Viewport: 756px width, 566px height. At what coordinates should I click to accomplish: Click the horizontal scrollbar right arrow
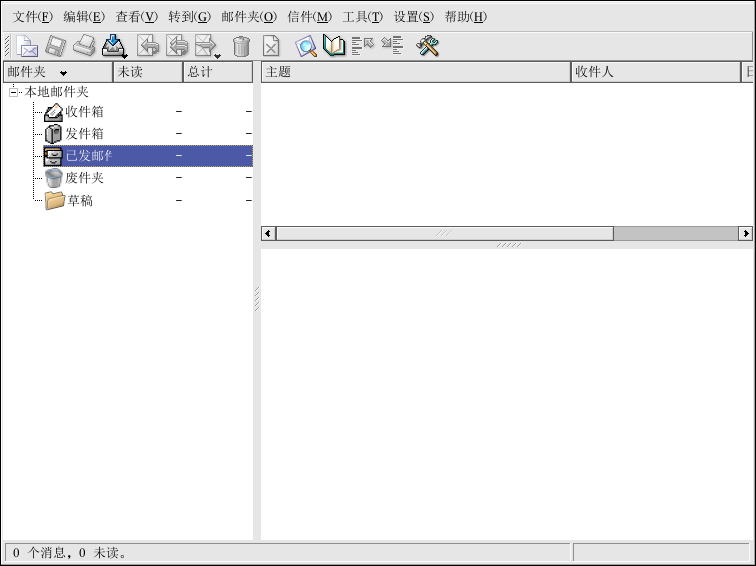[x=745, y=233]
